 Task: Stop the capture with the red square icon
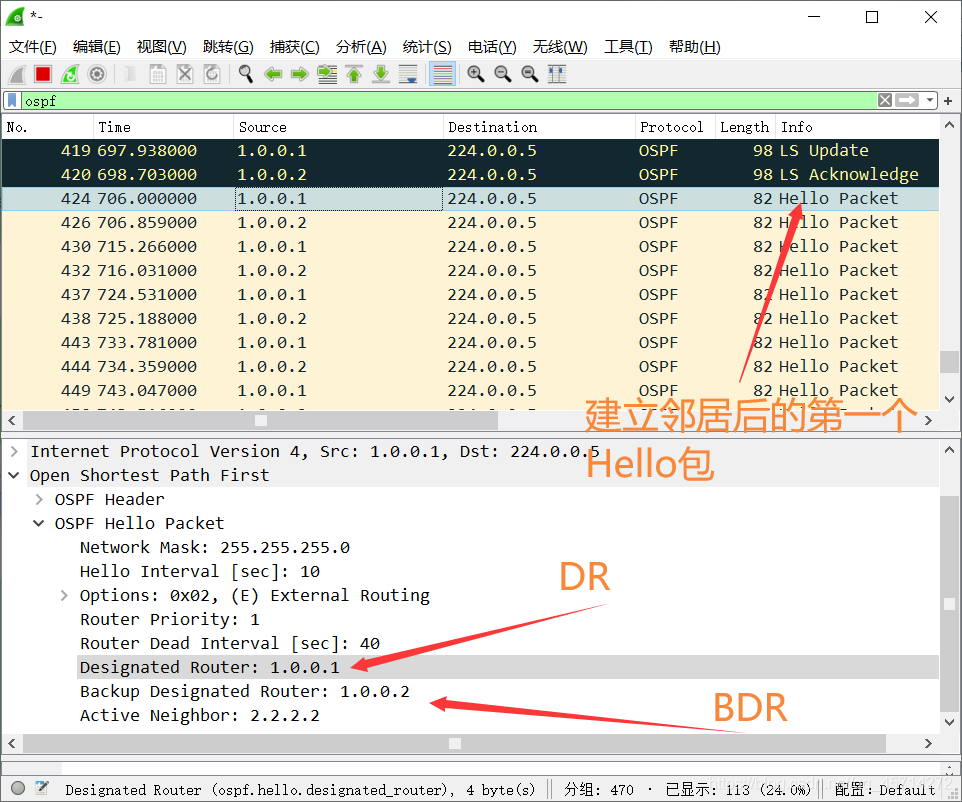(x=43, y=74)
